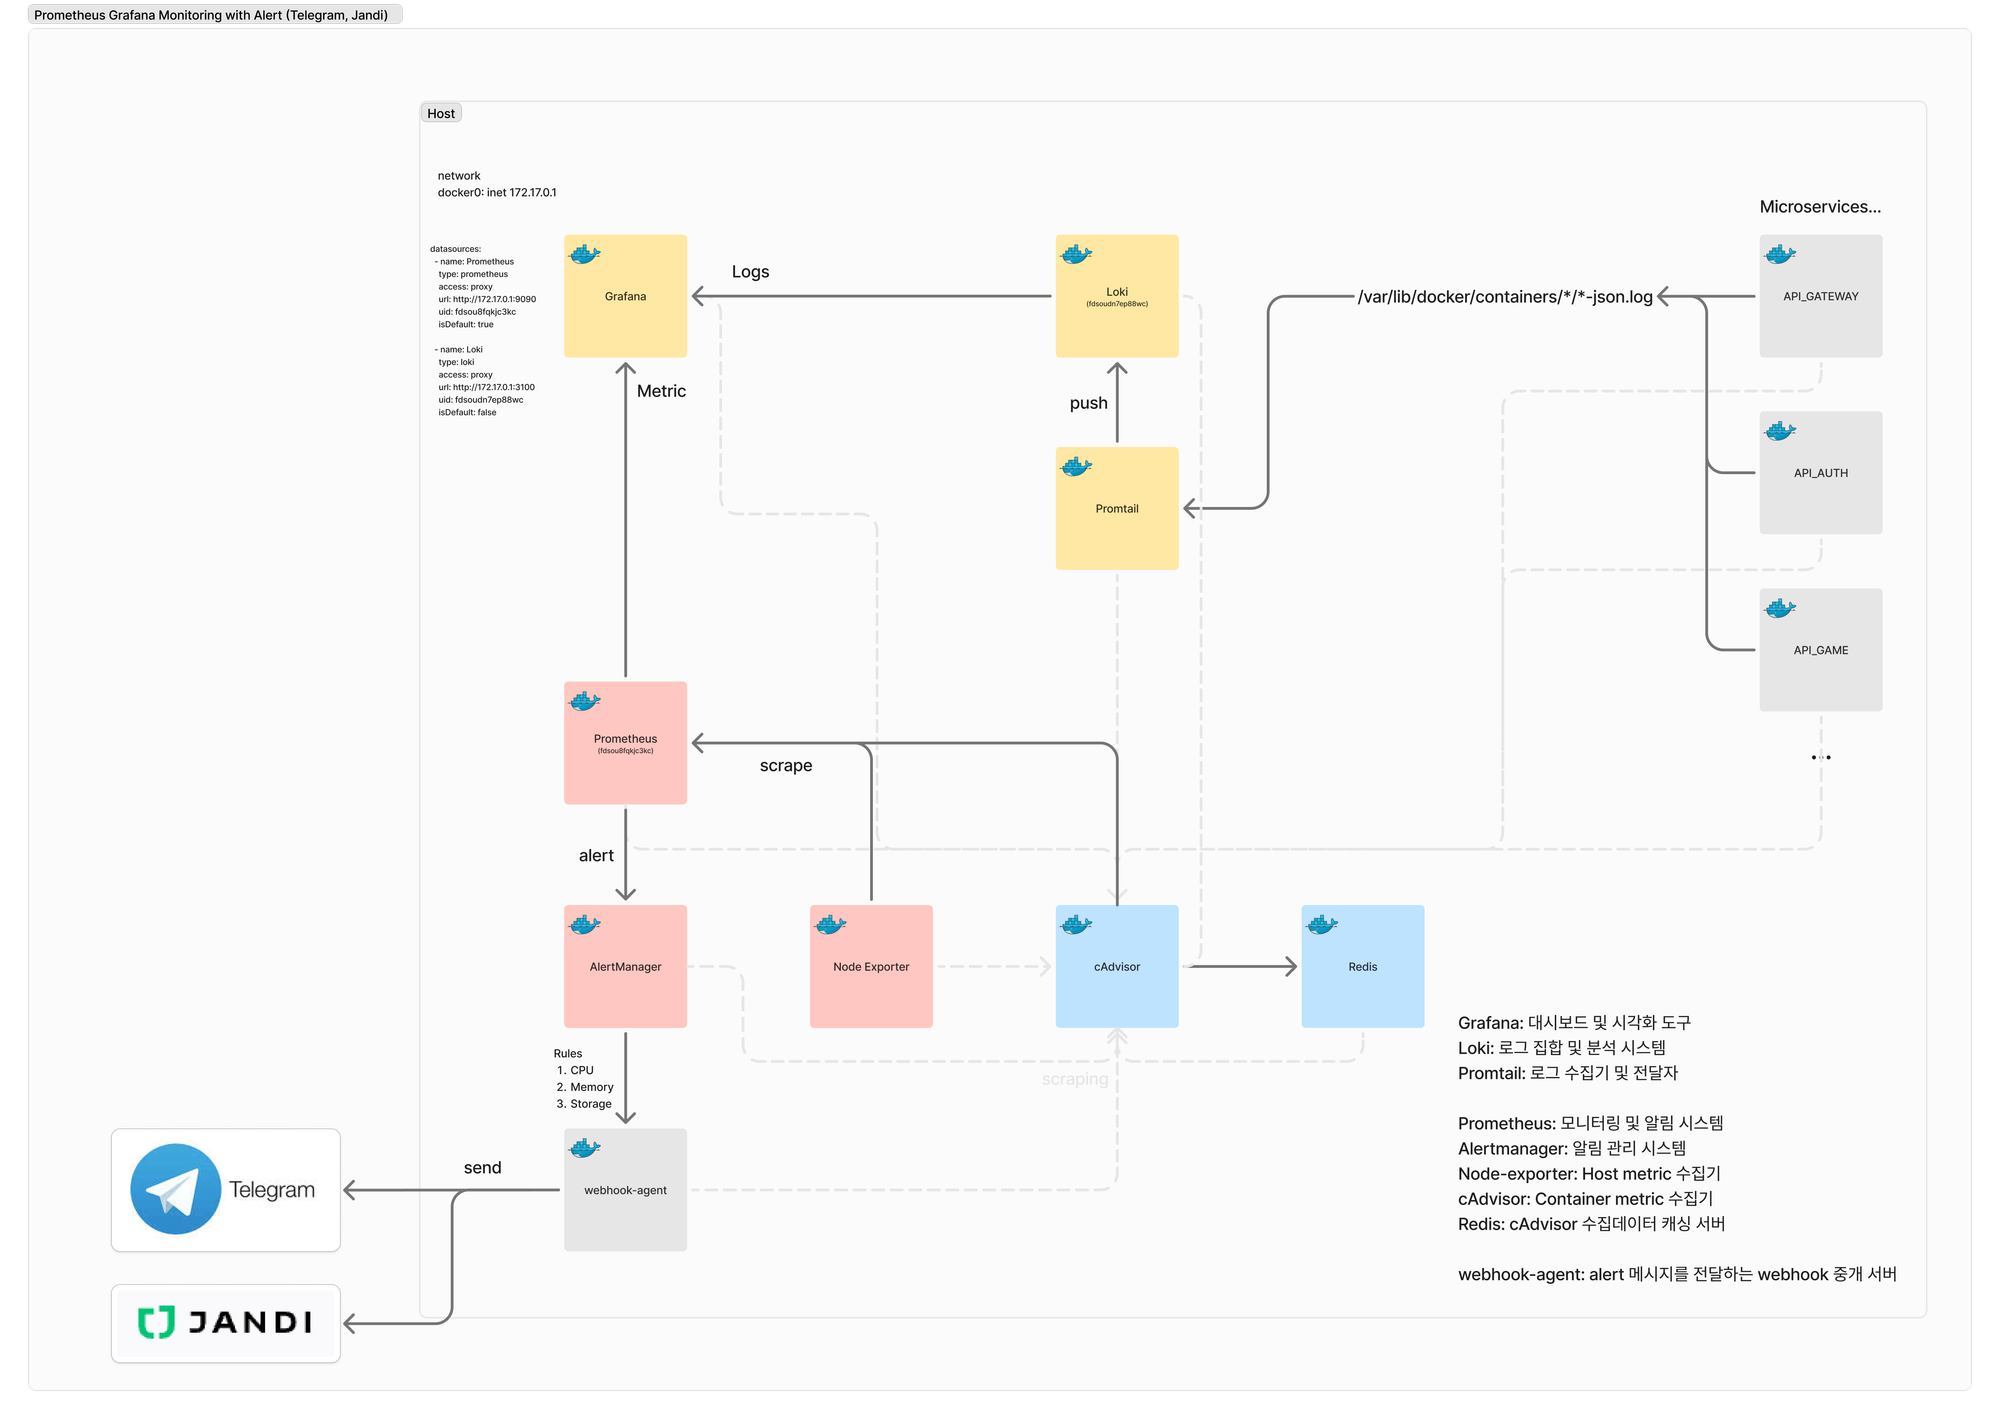Click Docker icon on API_GATEWAY box
The height and width of the screenshot is (1419, 2000).
click(1780, 254)
